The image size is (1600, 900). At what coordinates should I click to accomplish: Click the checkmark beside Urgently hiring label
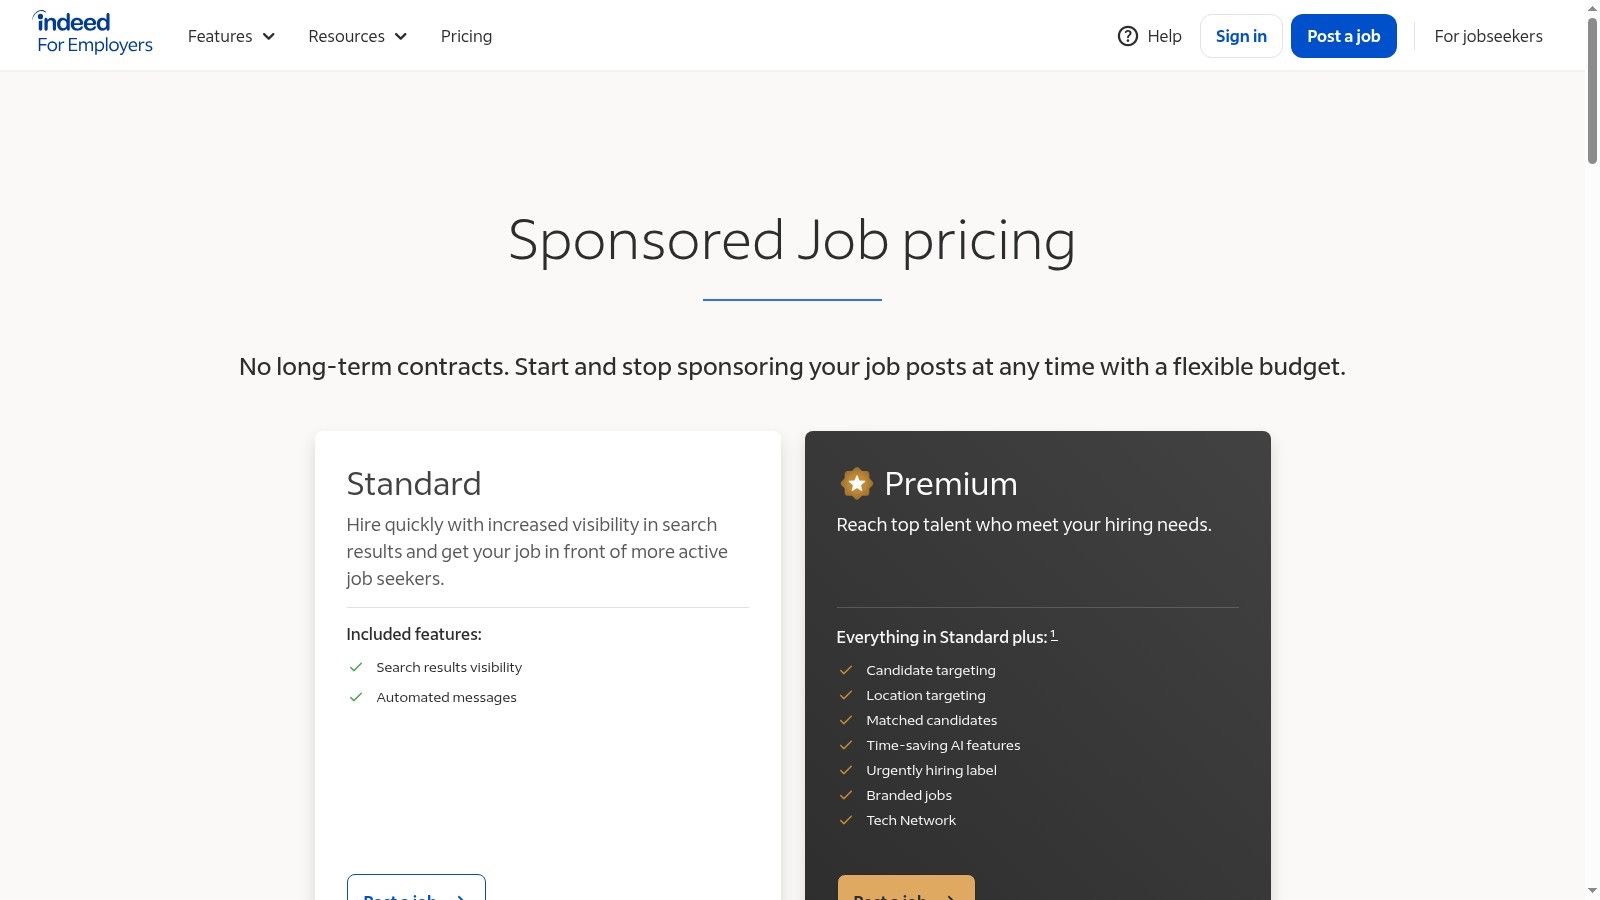846,770
